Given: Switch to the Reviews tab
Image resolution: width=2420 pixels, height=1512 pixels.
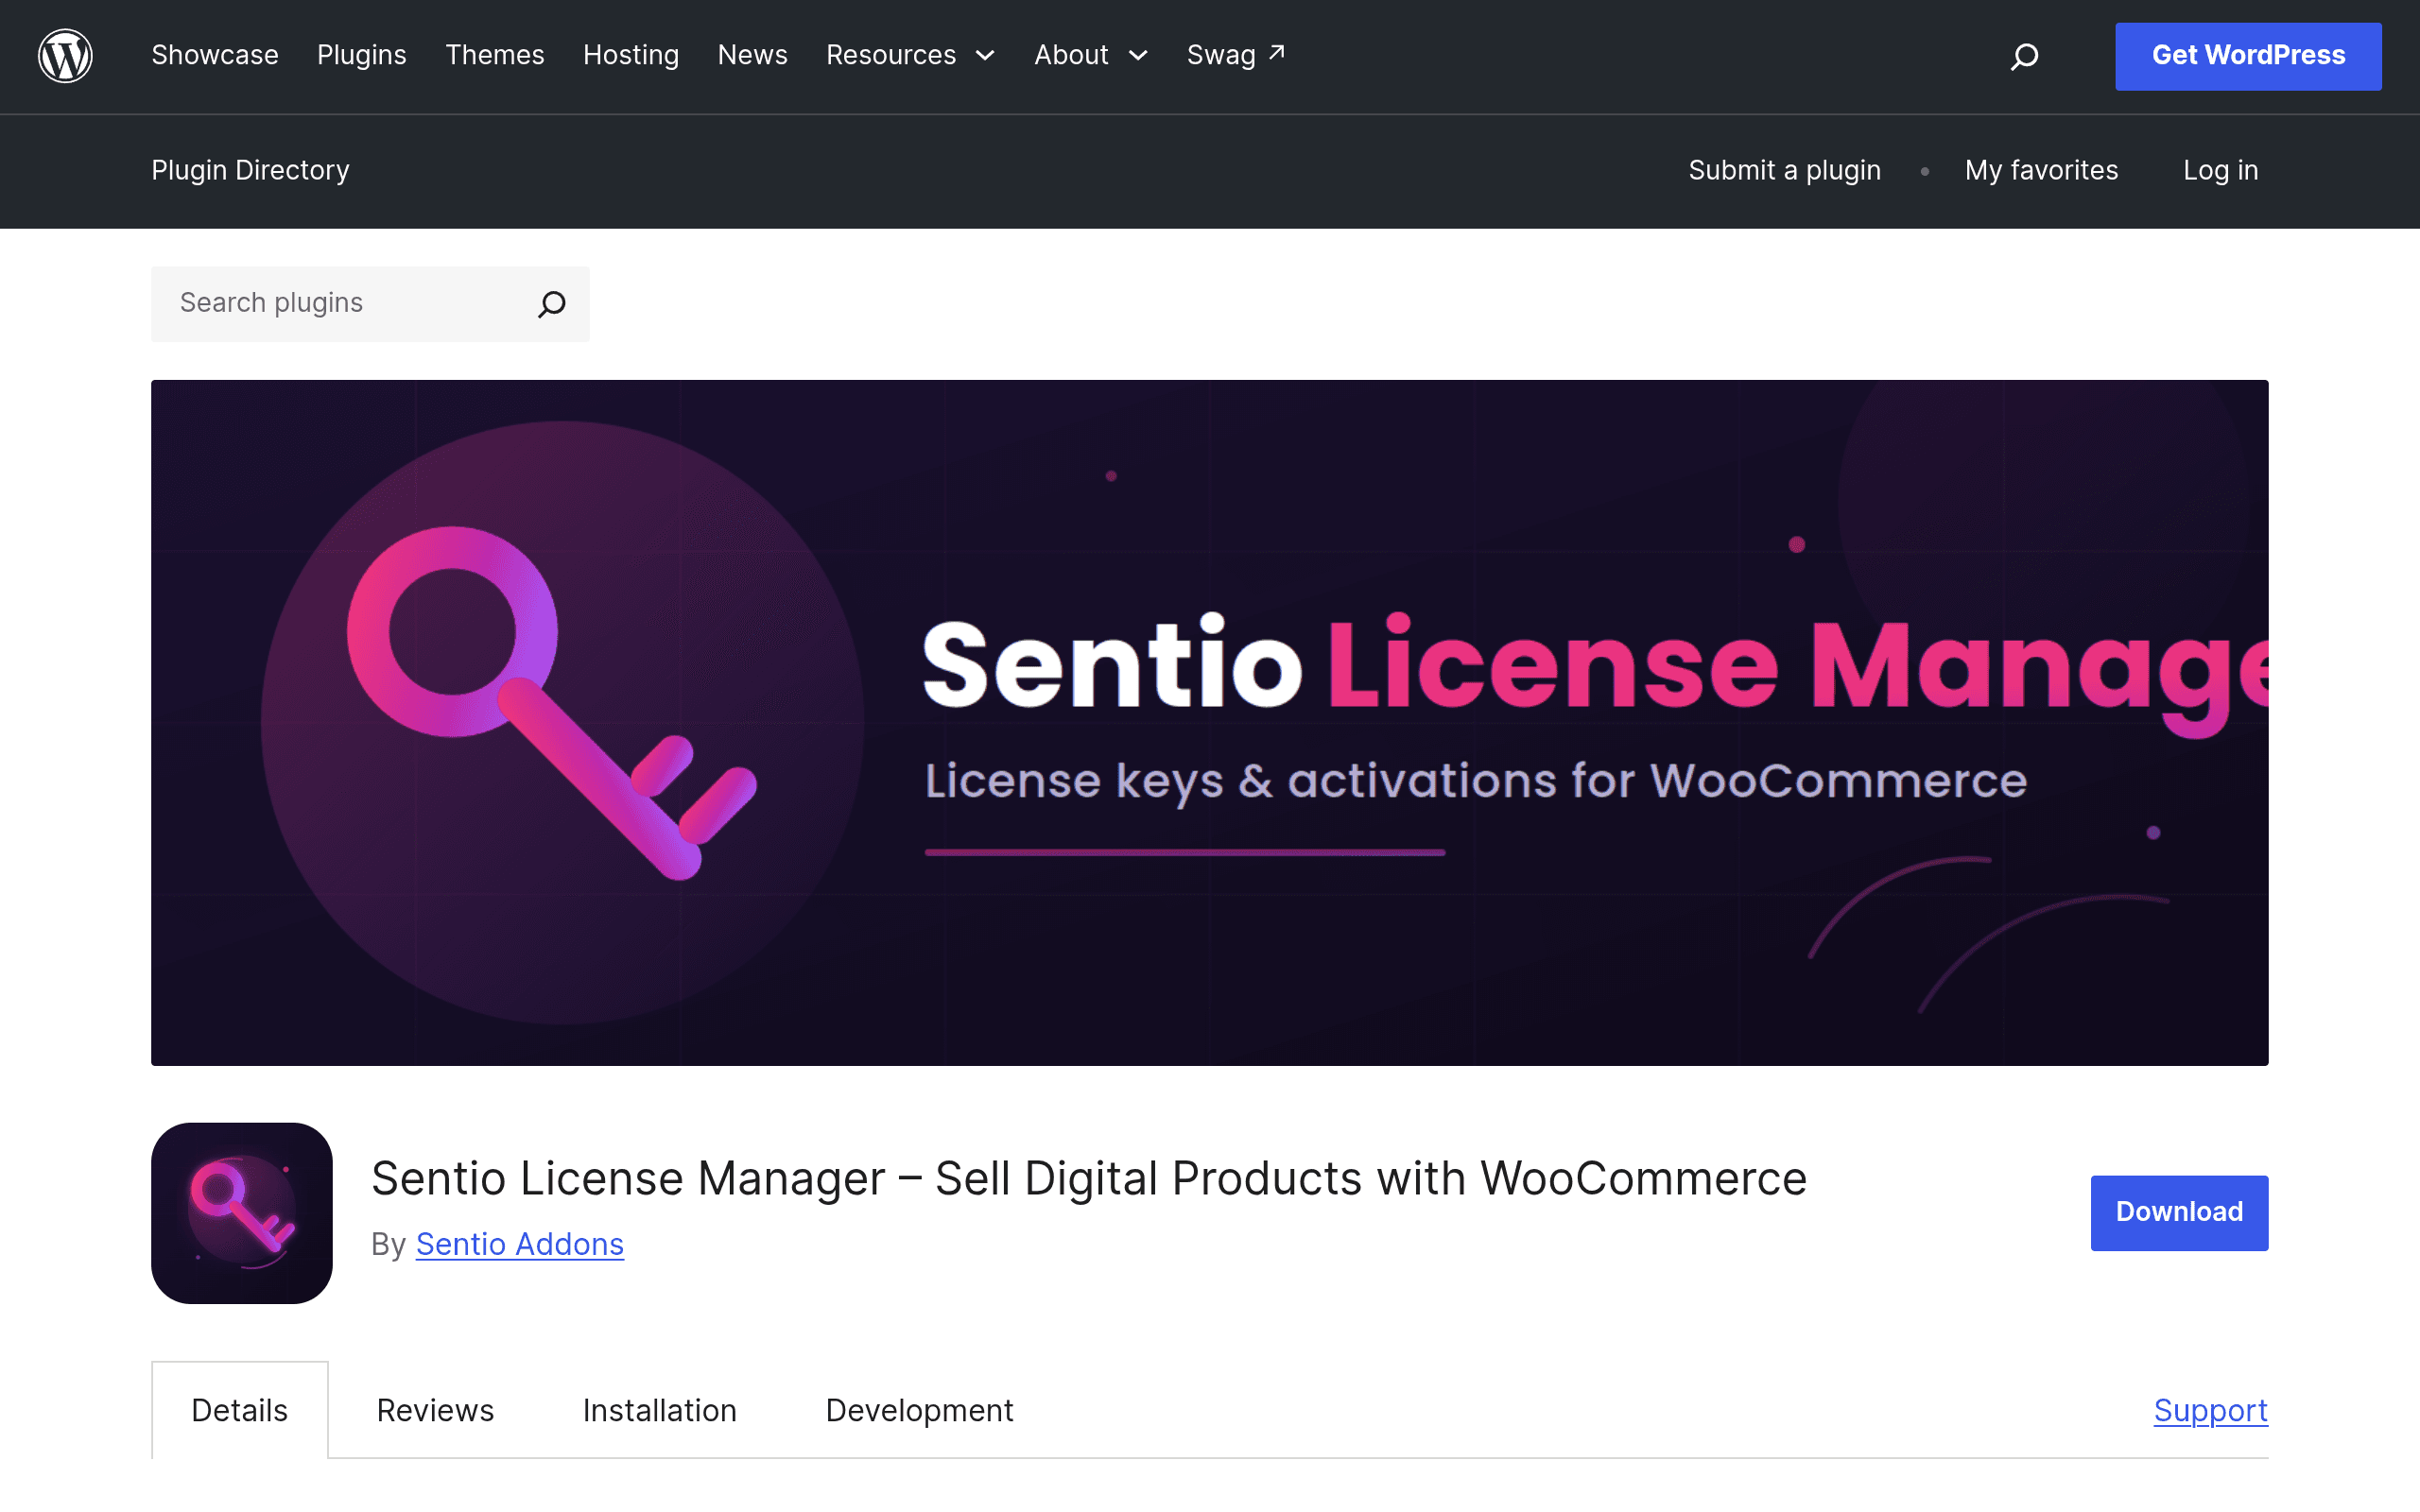Looking at the screenshot, I should tap(435, 1410).
